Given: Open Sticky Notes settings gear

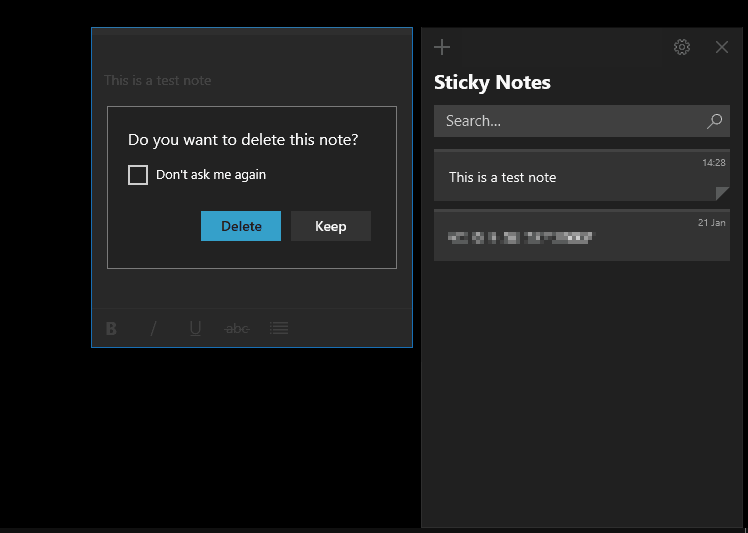Looking at the screenshot, I should click(682, 47).
